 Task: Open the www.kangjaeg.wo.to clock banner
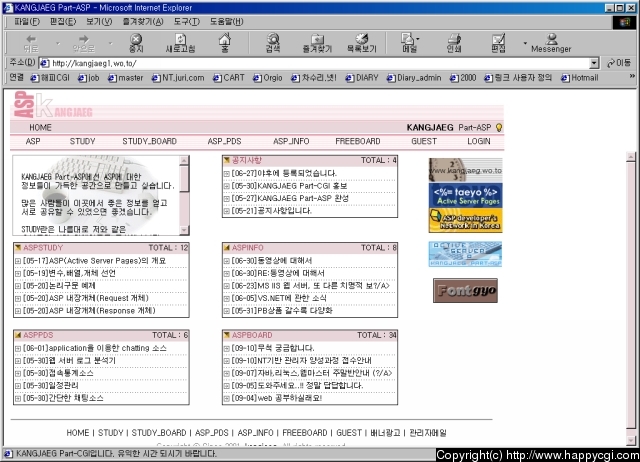pyautogui.click(x=465, y=170)
